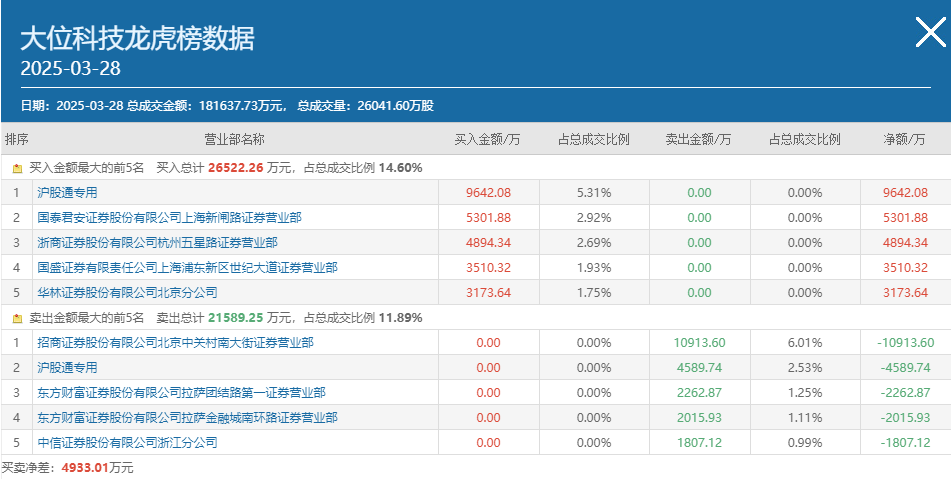
Task: Select the sell amount 10913.60 in the 卖出金额 column
Action: (699, 343)
